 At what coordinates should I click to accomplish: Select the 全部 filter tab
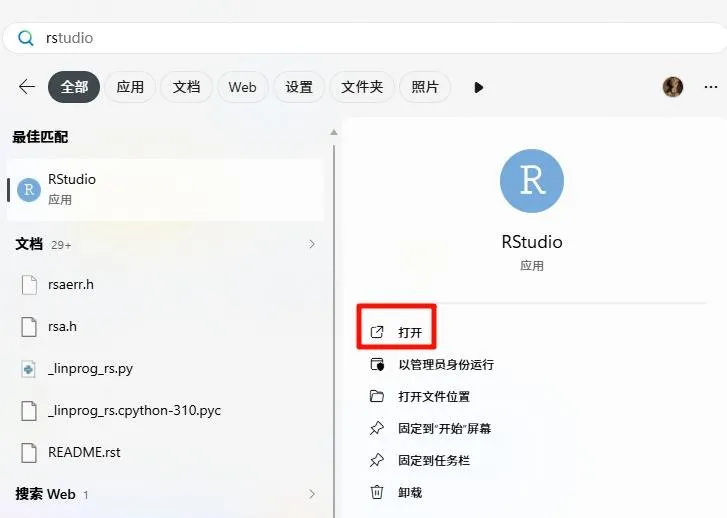[74, 87]
